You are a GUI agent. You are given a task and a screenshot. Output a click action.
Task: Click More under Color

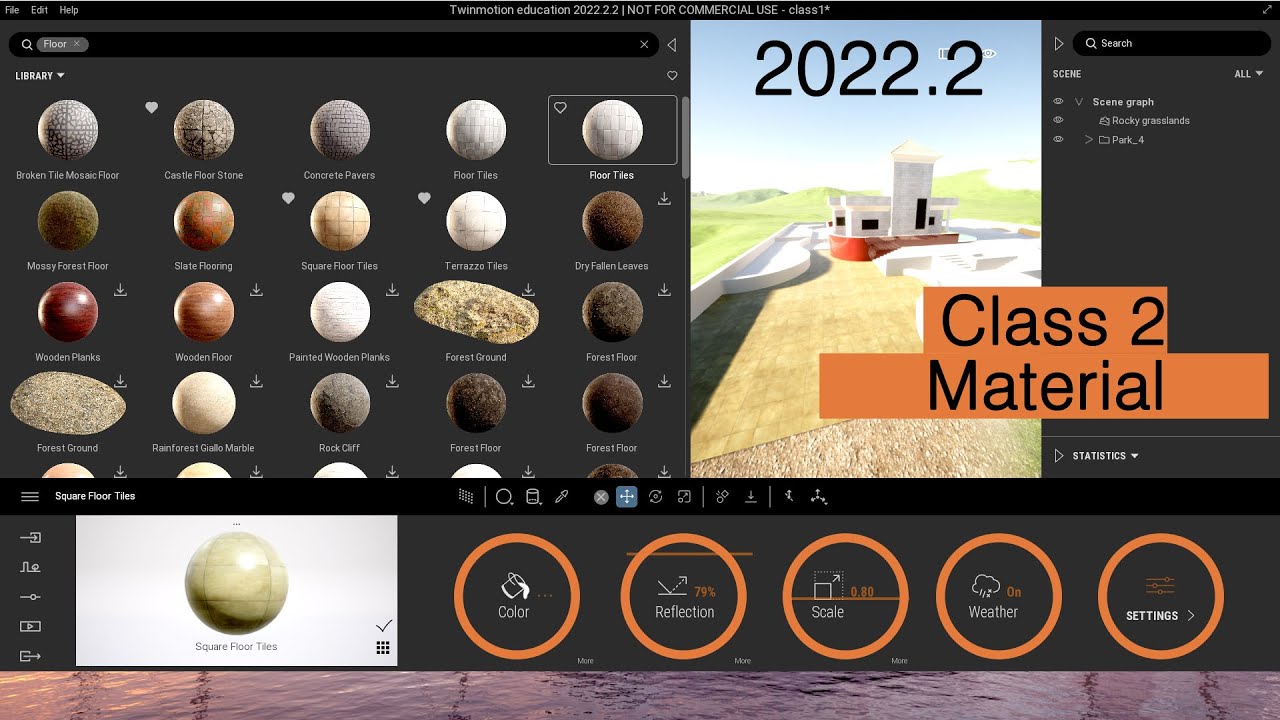tap(585, 661)
